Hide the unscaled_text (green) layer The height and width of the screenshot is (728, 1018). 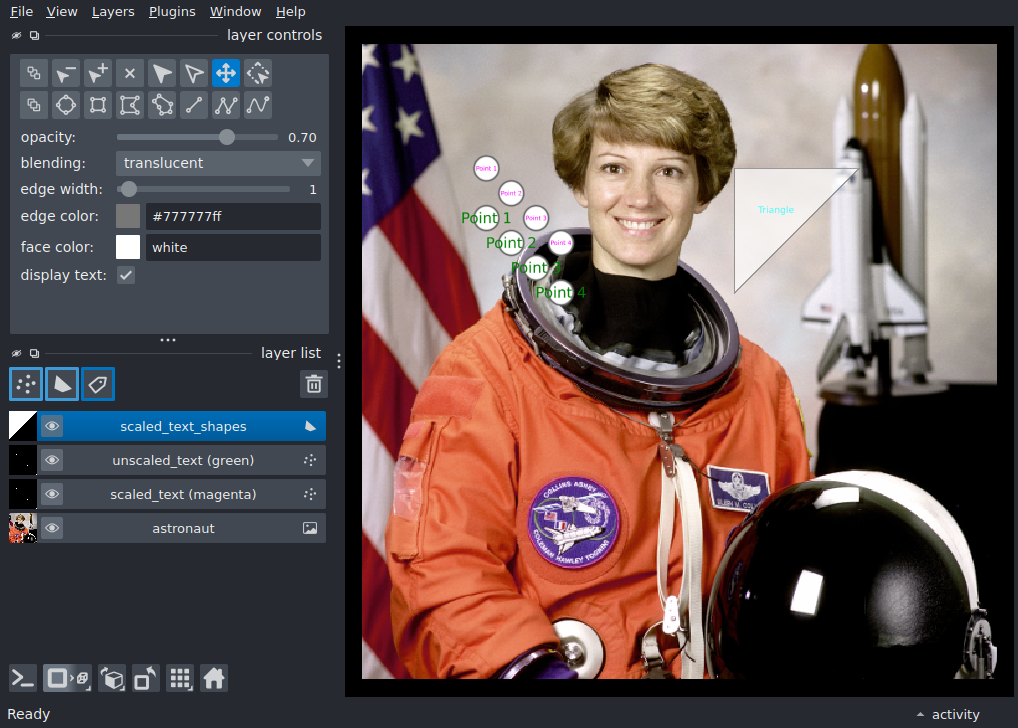52,460
